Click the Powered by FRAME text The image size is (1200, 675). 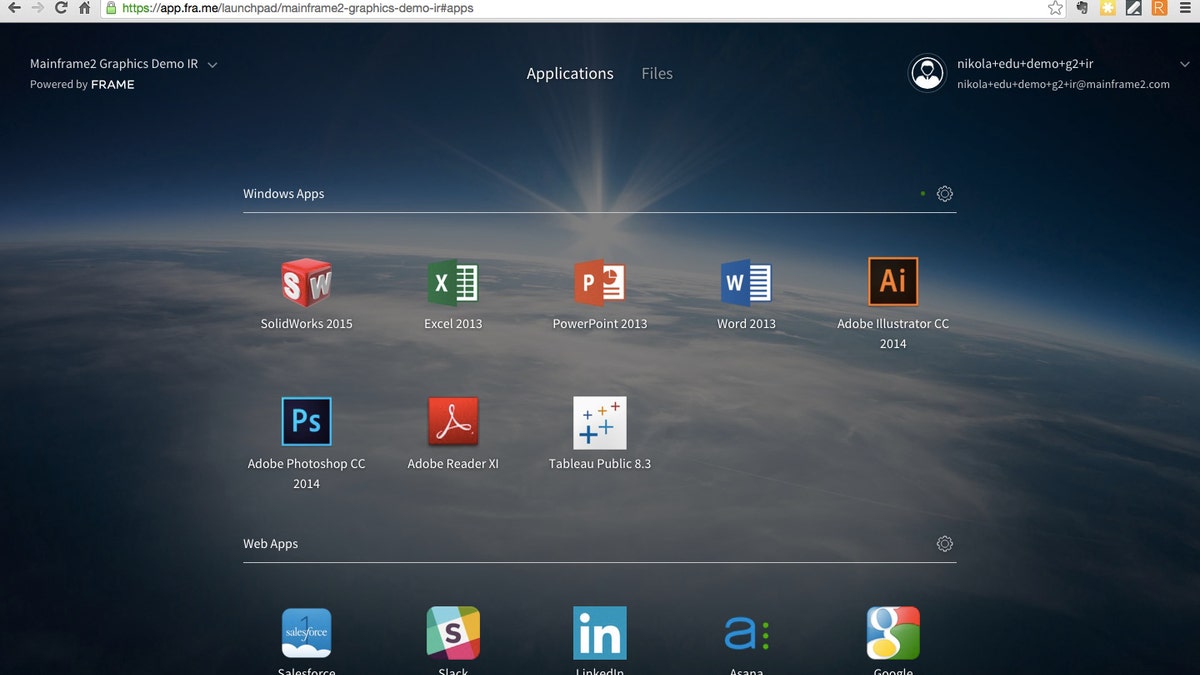coord(82,85)
